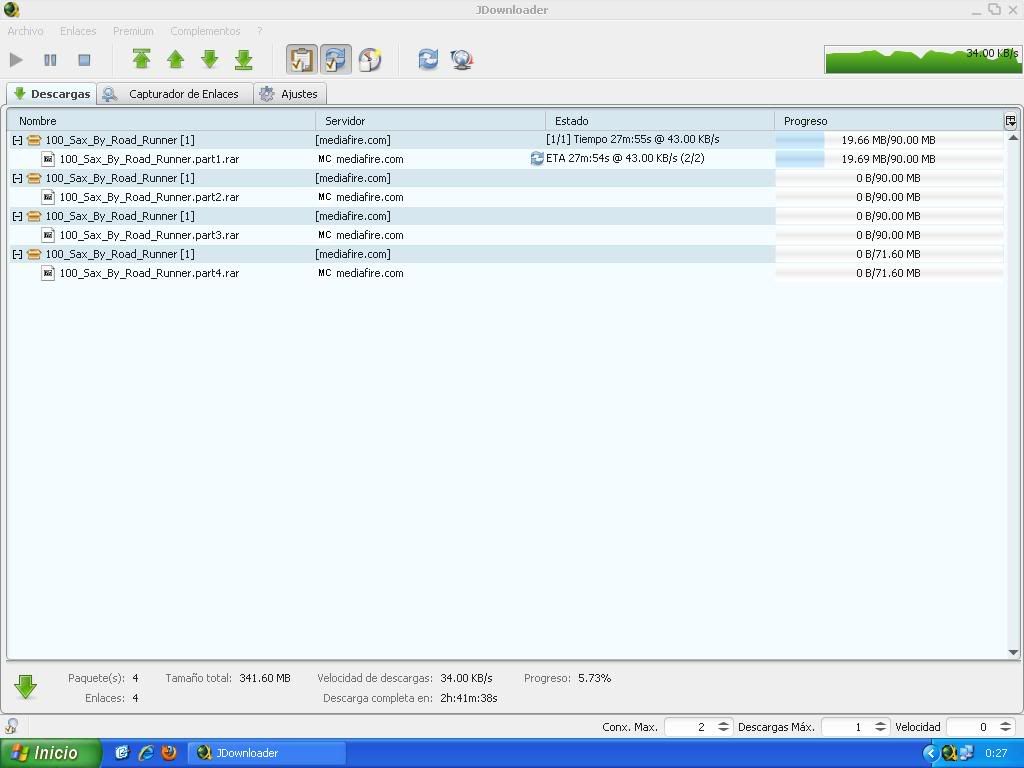Click the 19.69 MB/90.00 MB progress bar

click(889, 159)
